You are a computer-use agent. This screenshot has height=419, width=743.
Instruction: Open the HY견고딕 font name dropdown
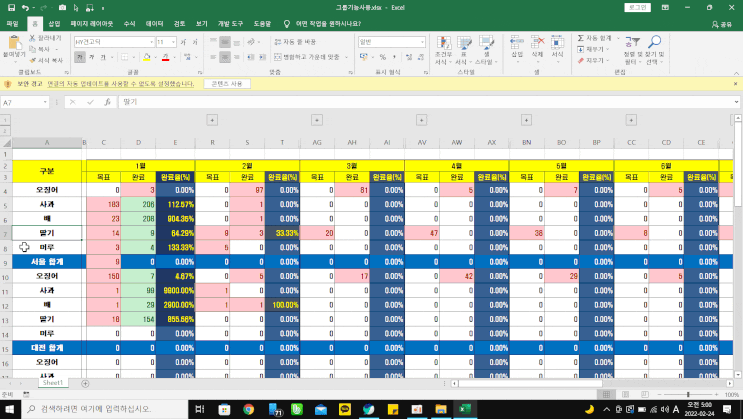click(152, 42)
